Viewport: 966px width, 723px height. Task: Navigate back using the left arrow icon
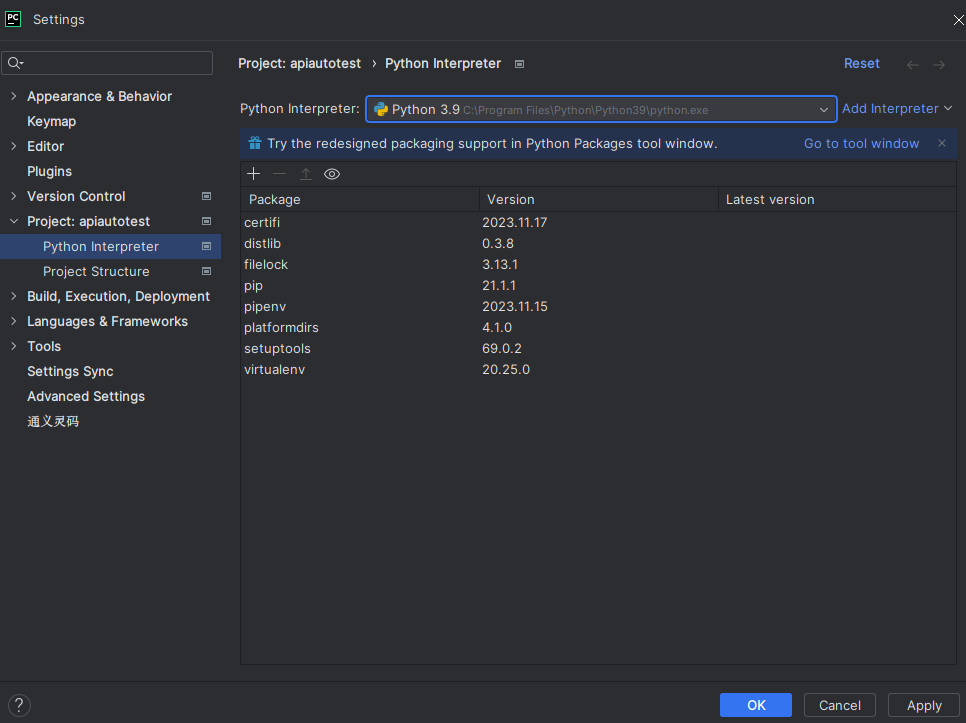912,63
